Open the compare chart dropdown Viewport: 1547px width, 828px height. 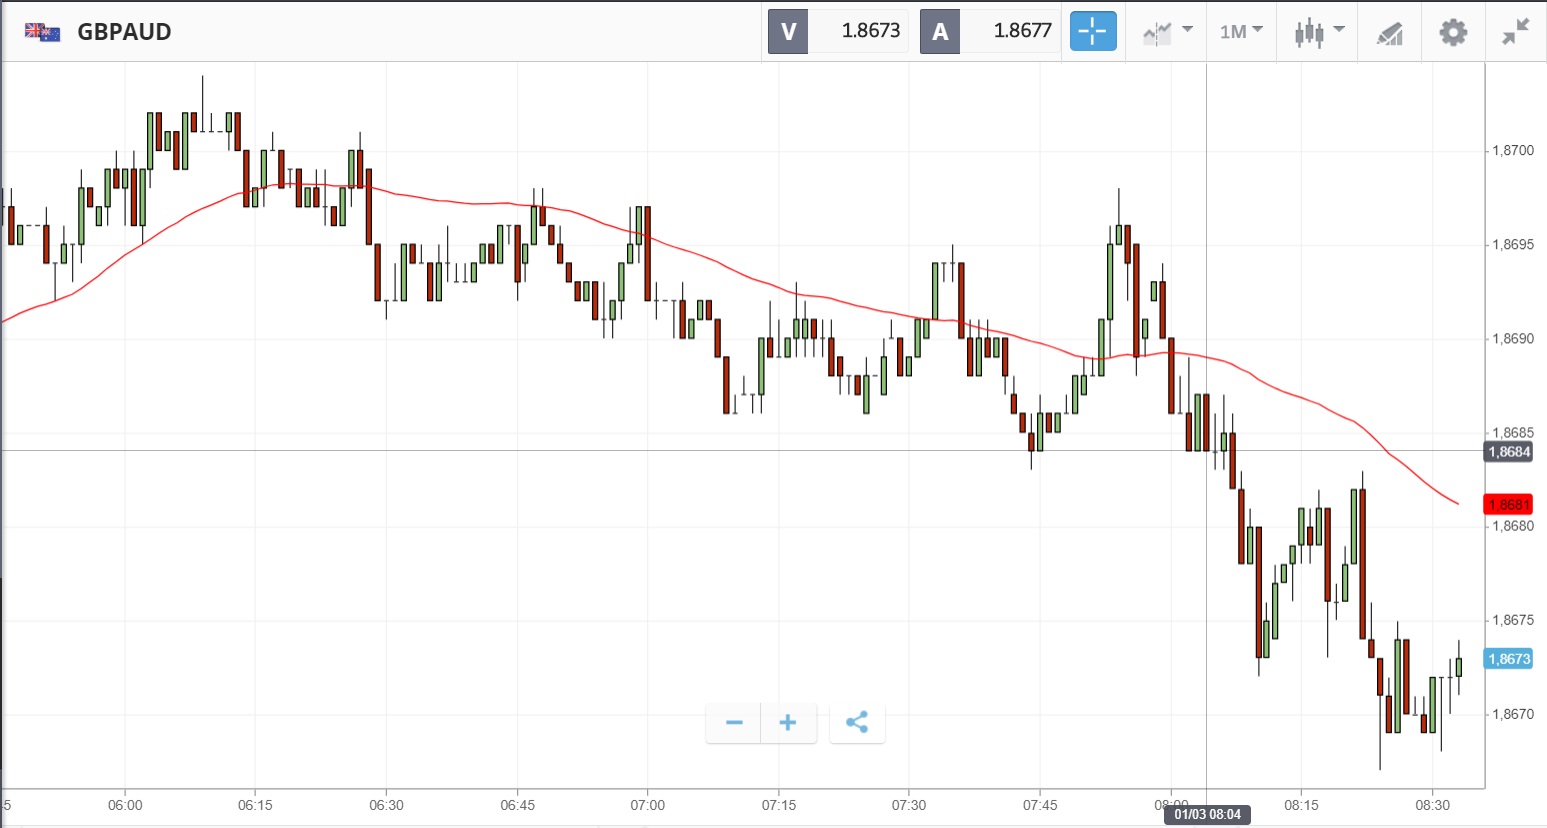[x=1167, y=32]
